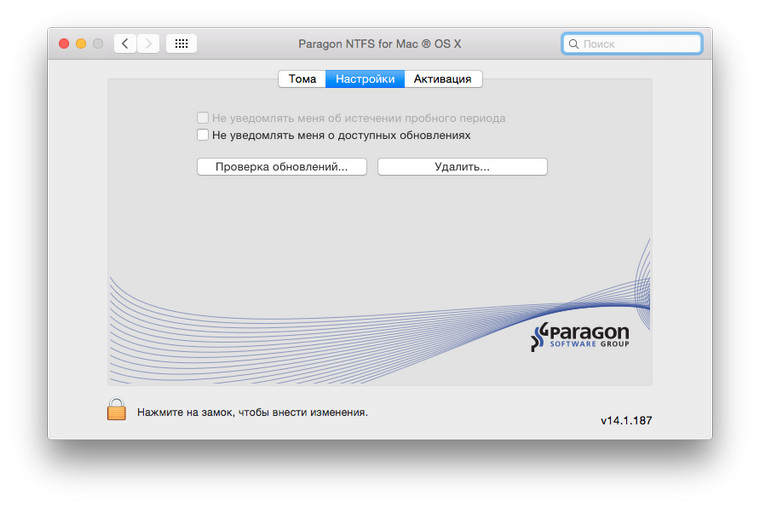760x508 pixels.
Task: Select the Настройки tab
Action: (x=365, y=79)
